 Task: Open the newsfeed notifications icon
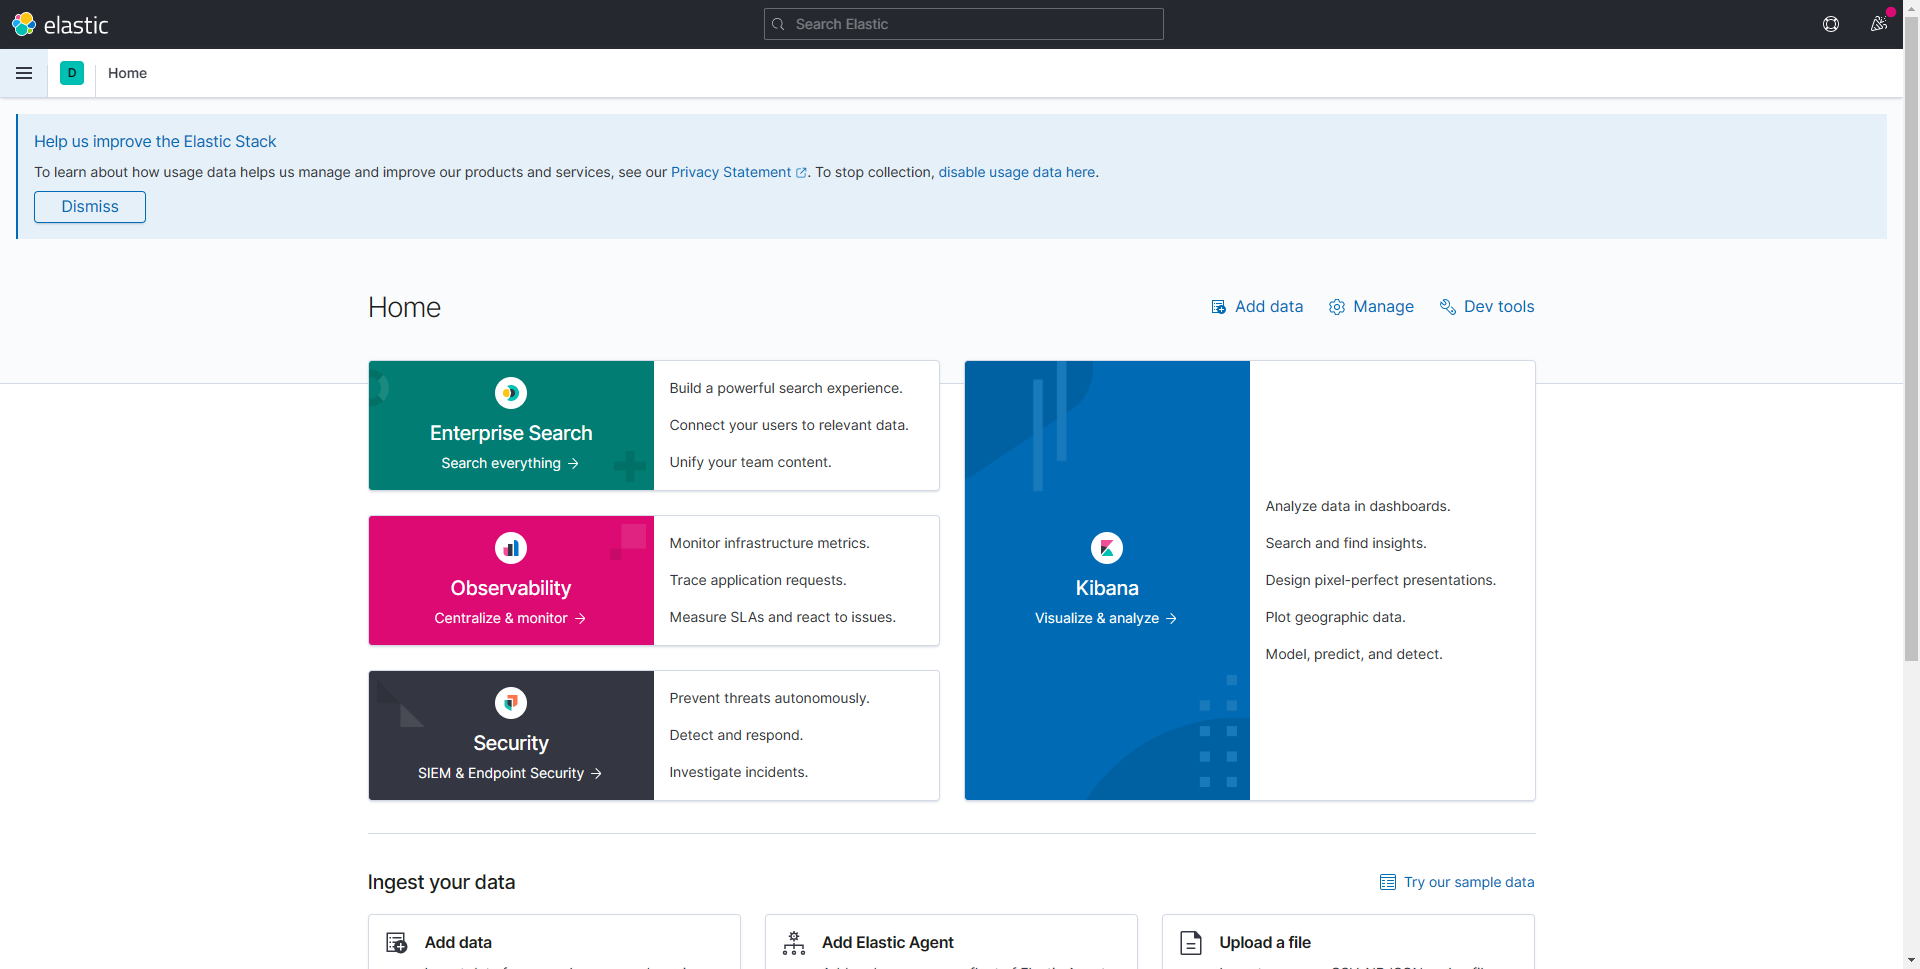[1879, 24]
